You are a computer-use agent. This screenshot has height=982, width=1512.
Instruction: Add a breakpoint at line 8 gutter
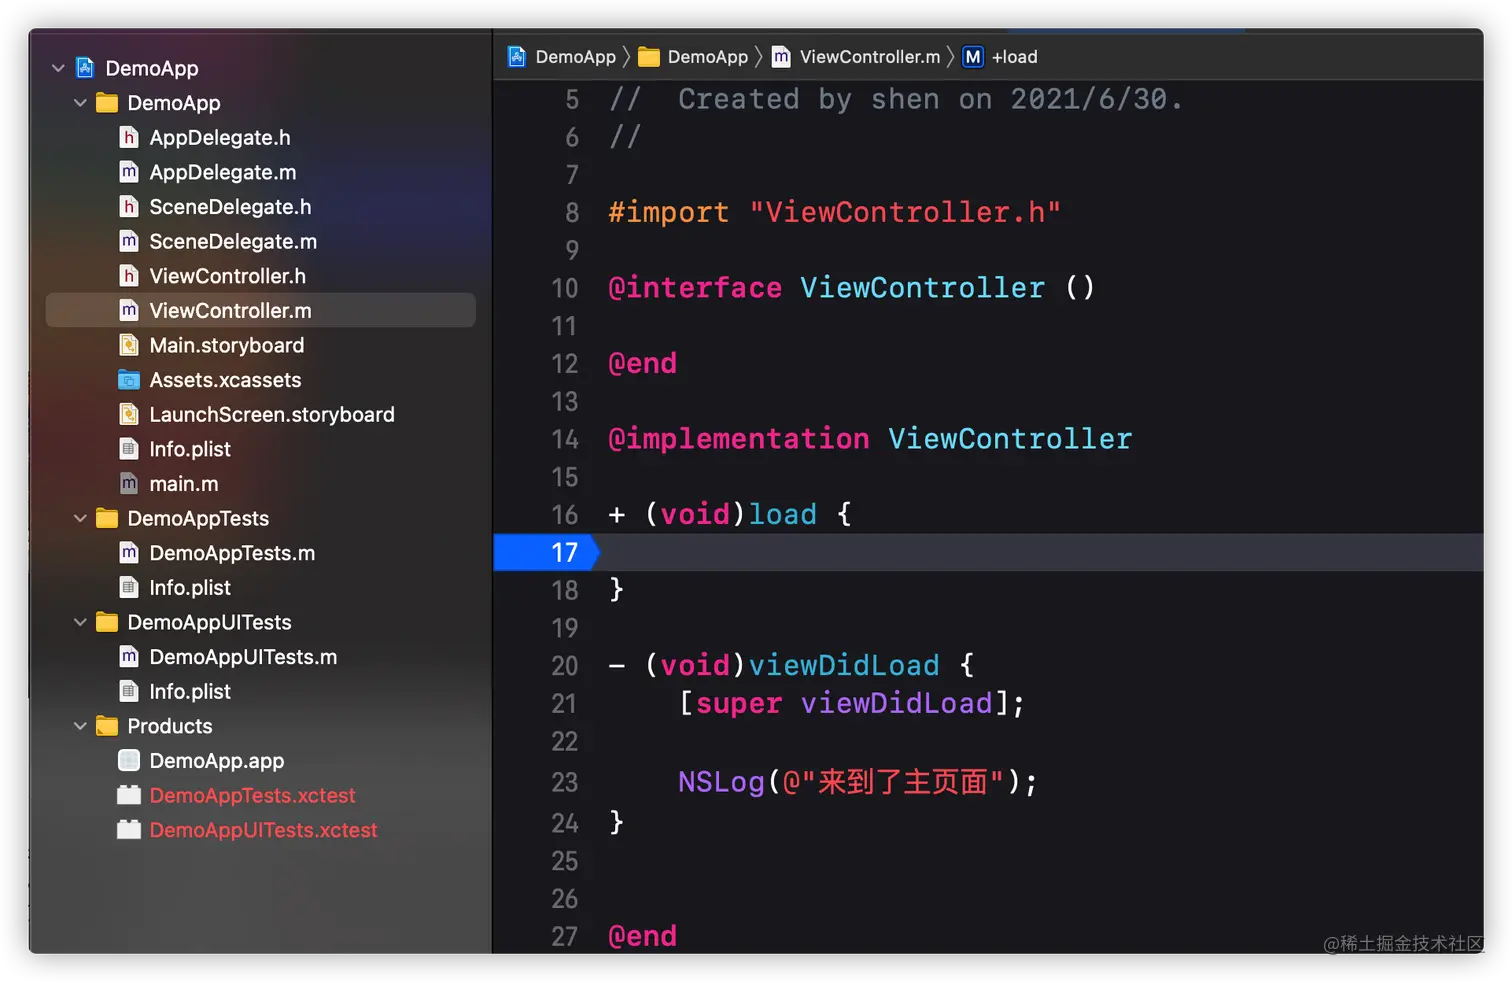[x=572, y=213]
